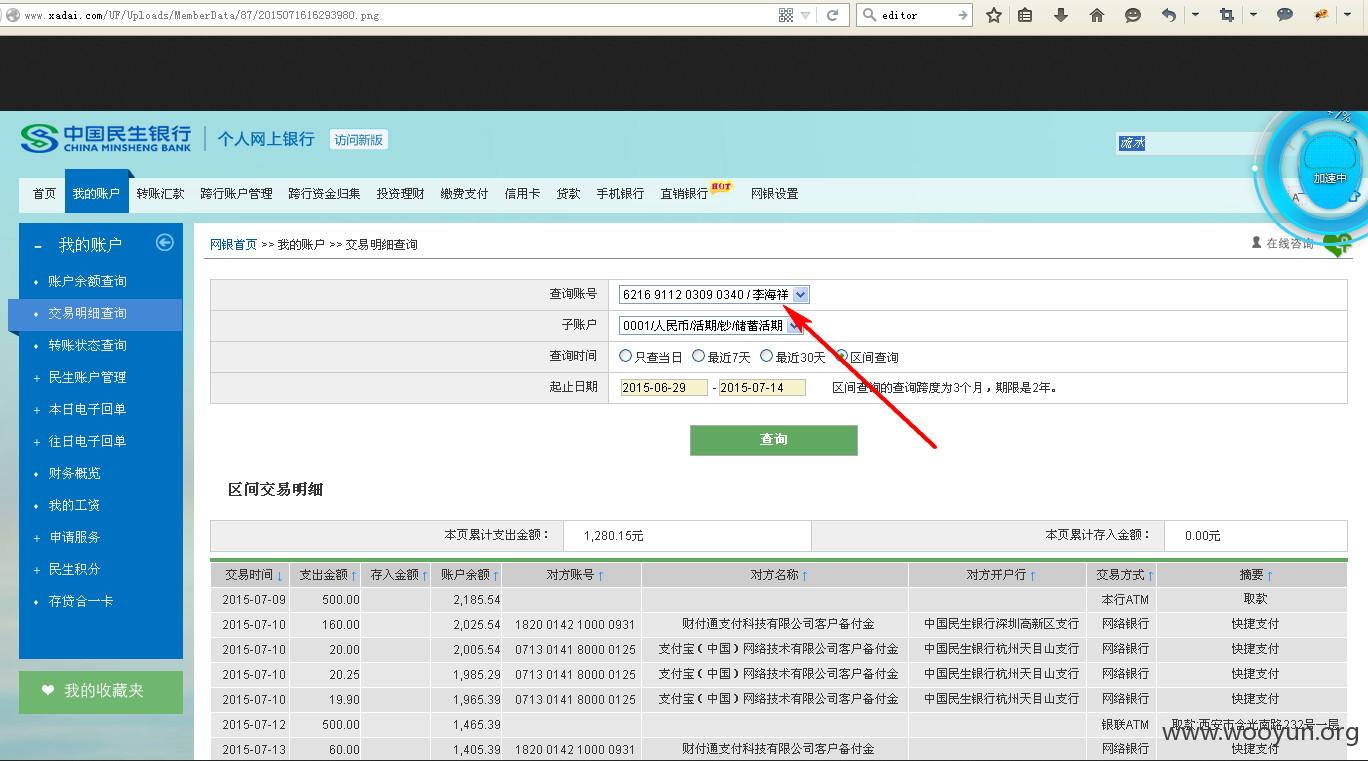This screenshot has width=1368, height=761.
Task: Click the end date field 2015-07-14
Action: (x=761, y=387)
